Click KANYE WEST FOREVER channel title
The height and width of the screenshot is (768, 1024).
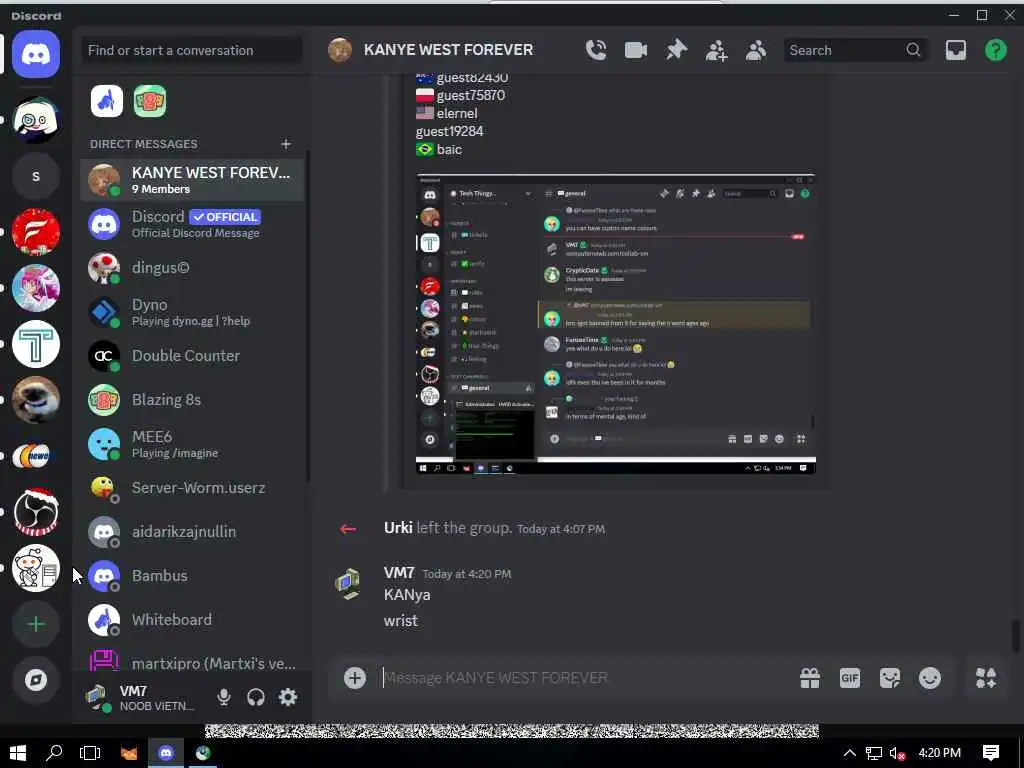pos(448,50)
